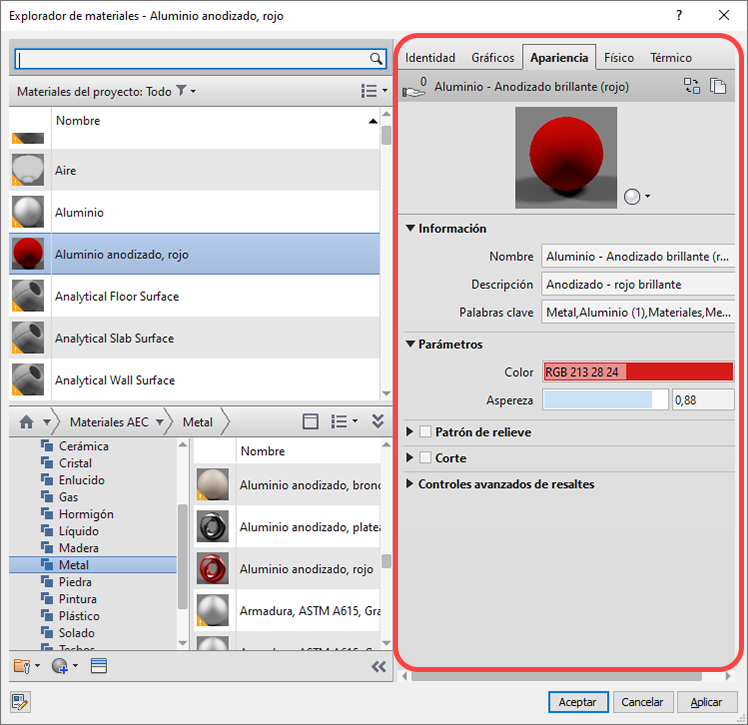Click the material preview sphere image
The height and width of the screenshot is (725, 748).
pyautogui.click(x=566, y=157)
